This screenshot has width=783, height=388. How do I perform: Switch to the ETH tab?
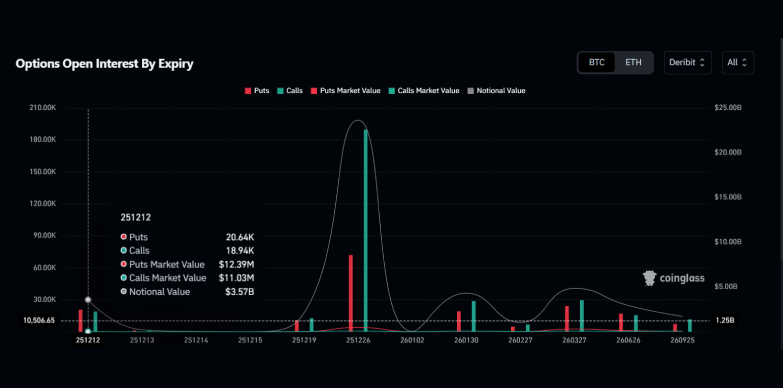(x=633, y=62)
